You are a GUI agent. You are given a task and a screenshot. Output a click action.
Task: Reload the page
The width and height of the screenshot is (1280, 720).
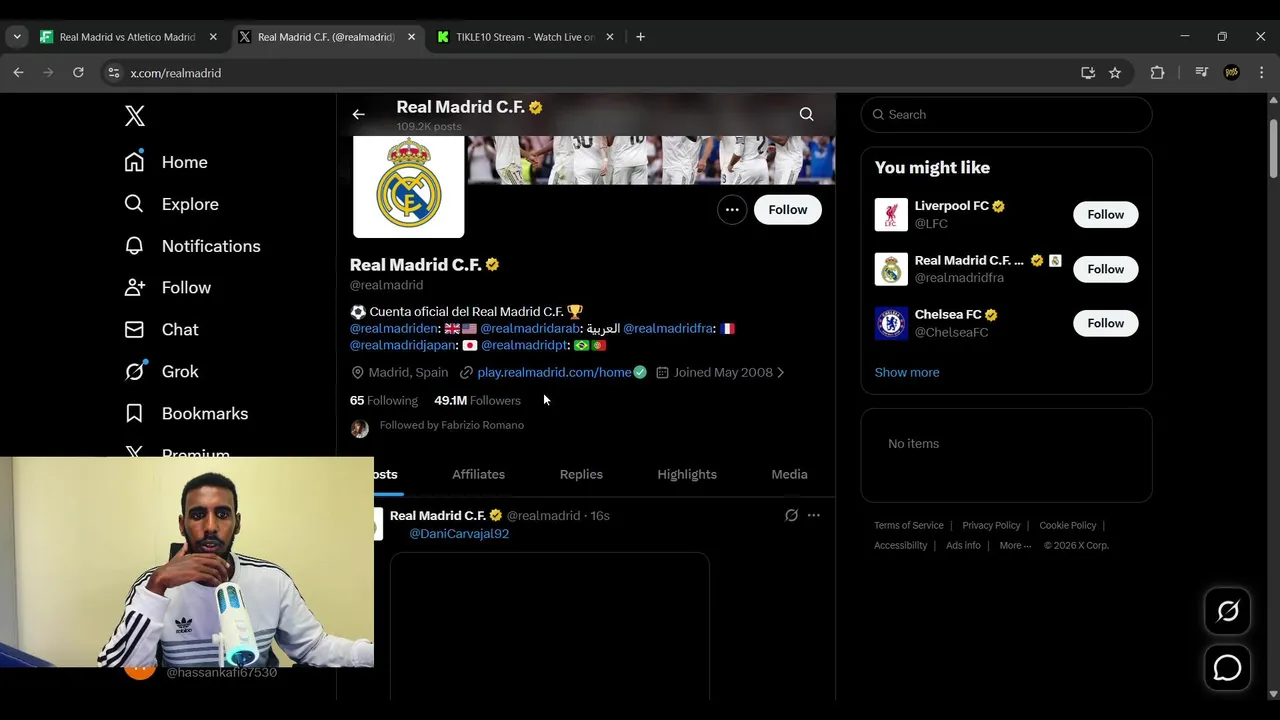78,73
